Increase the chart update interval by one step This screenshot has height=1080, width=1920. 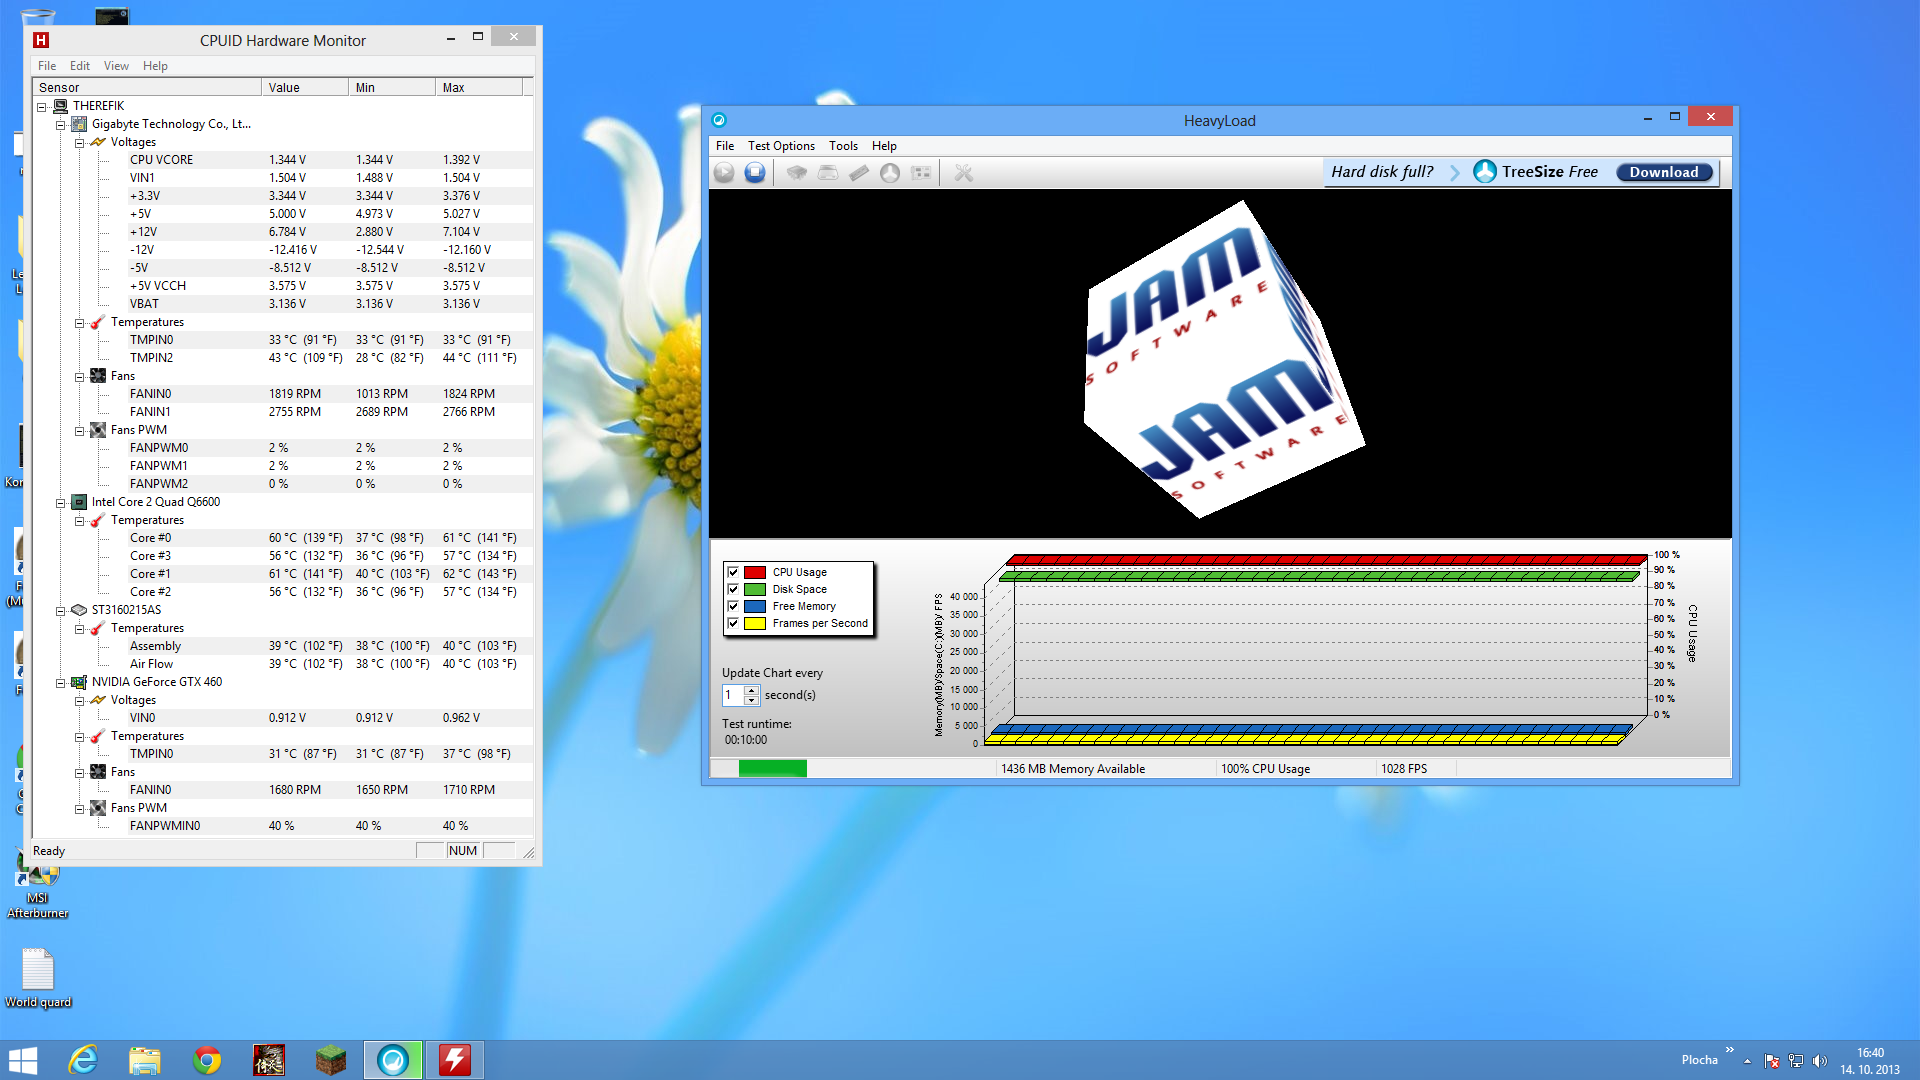tap(751, 690)
